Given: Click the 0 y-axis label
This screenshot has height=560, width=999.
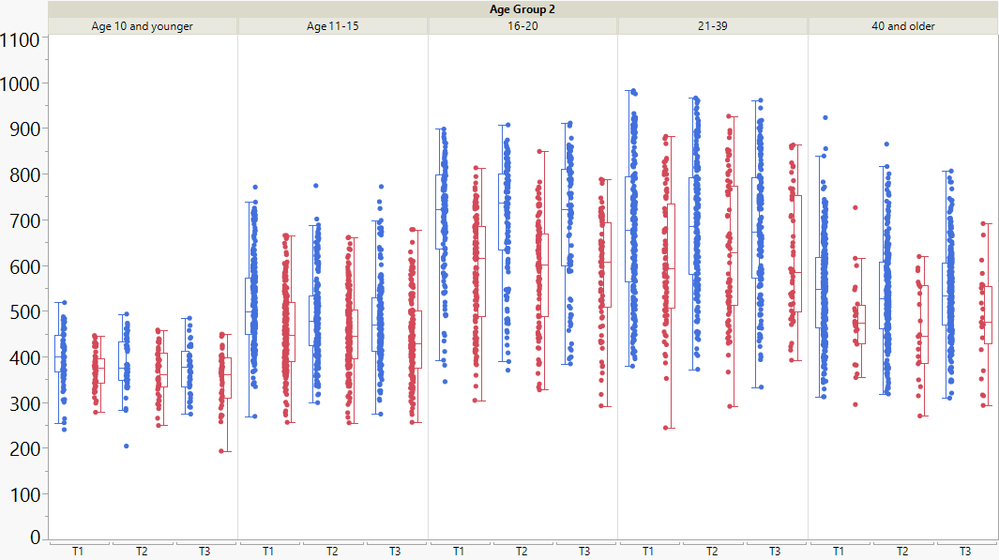Looking at the screenshot, I should tap(35, 538).
